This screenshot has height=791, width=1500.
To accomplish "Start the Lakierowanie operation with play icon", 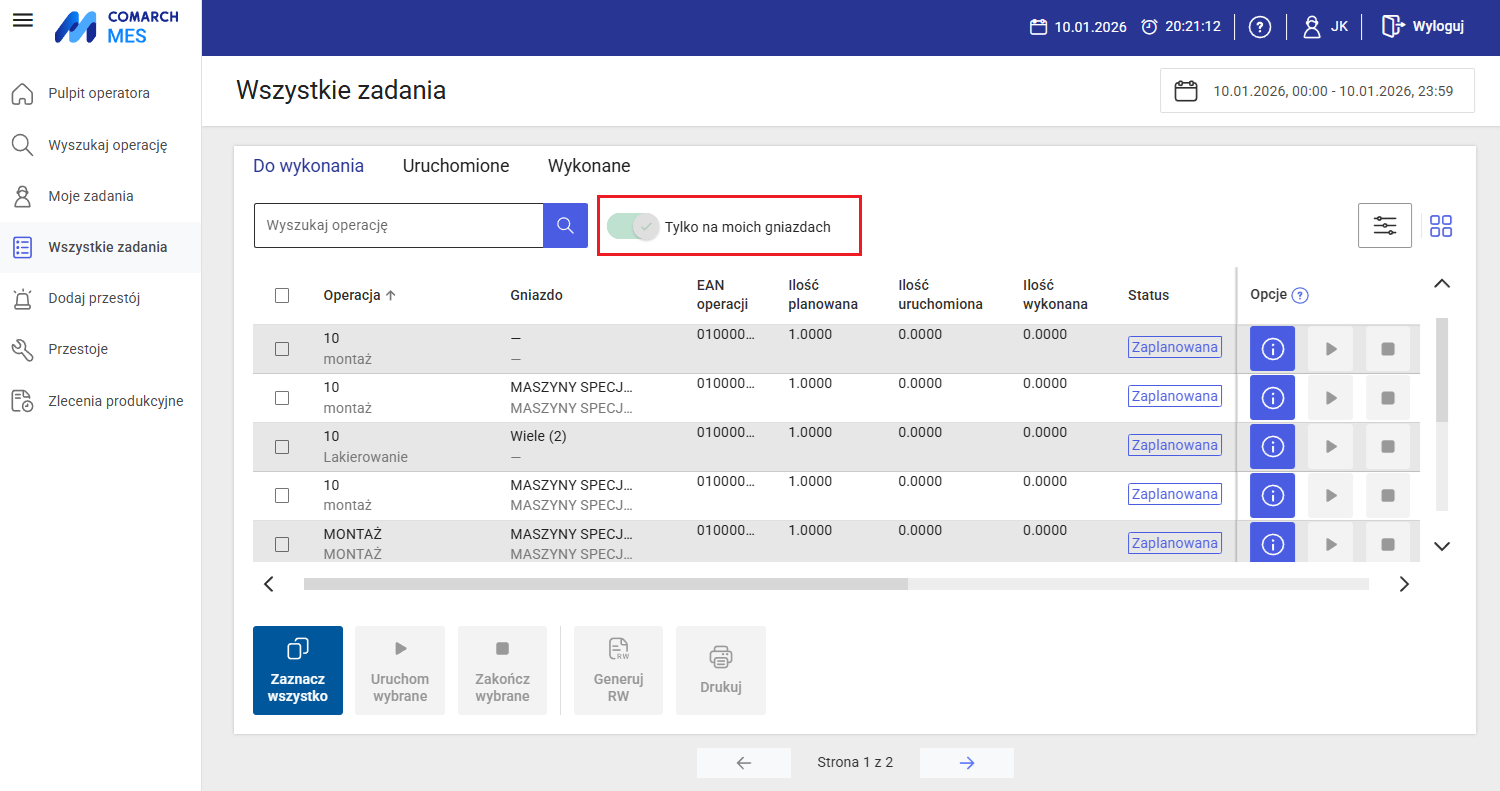I will [x=1331, y=447].
